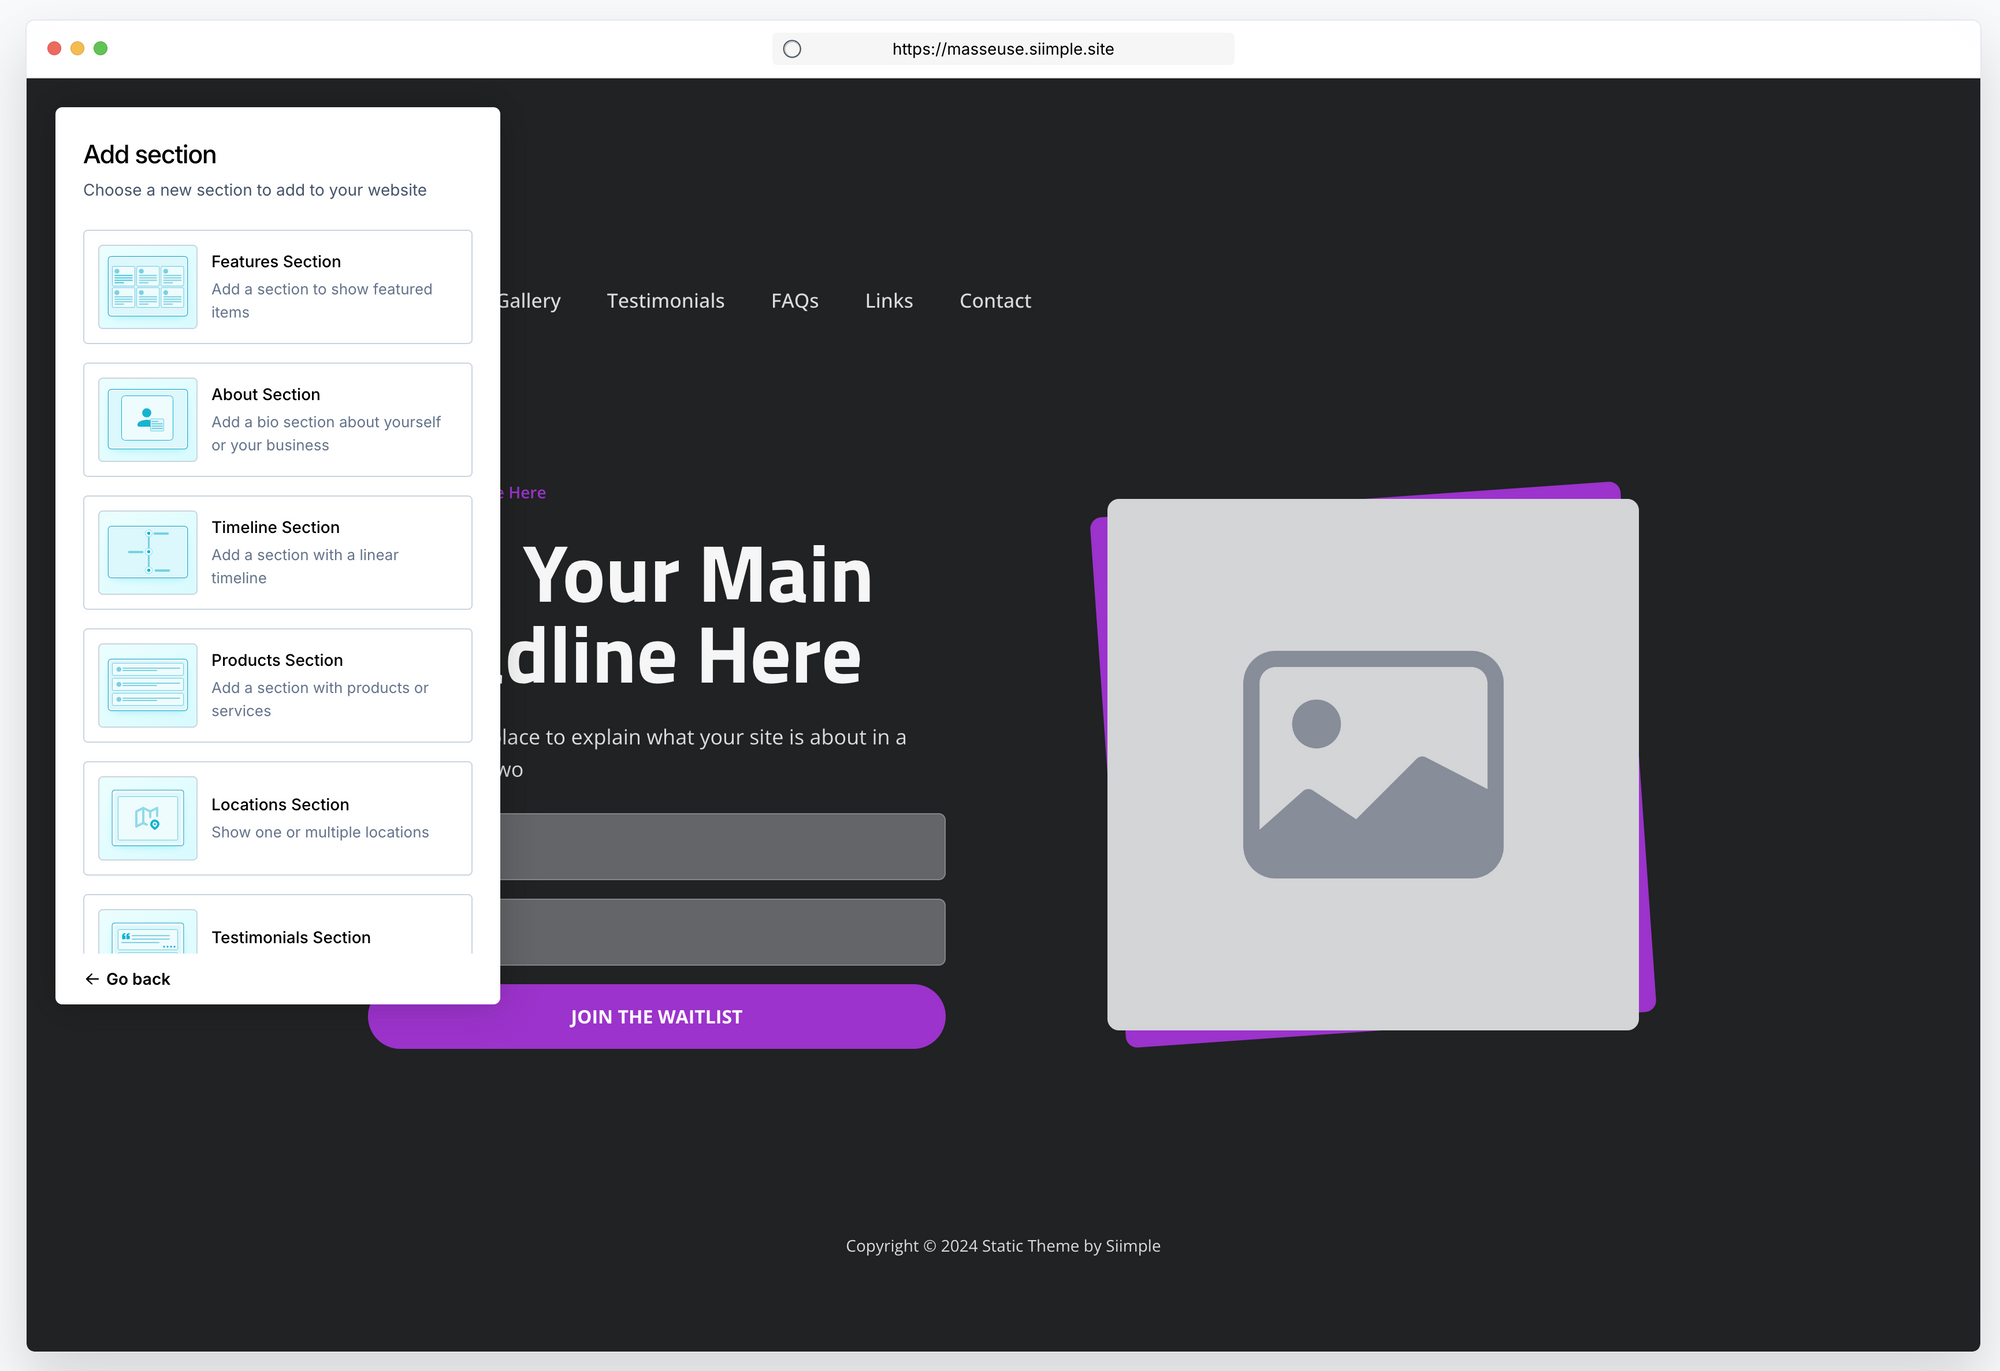This screenshot has height=1371, width=2000.
Task: Click the Timeline Section layout icon
Action: tap(146, 552)
